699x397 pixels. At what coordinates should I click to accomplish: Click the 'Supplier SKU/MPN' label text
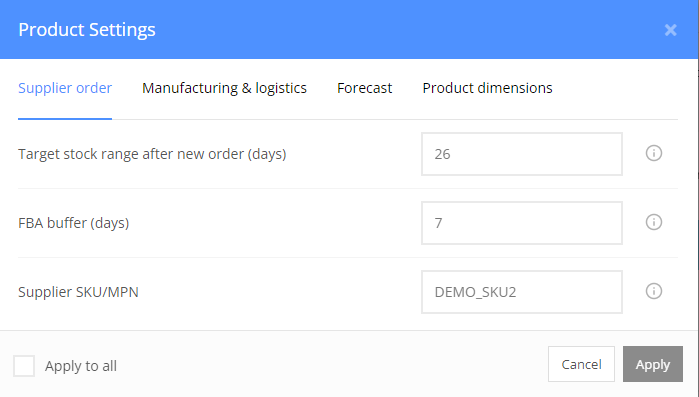[x=78, y=292]
